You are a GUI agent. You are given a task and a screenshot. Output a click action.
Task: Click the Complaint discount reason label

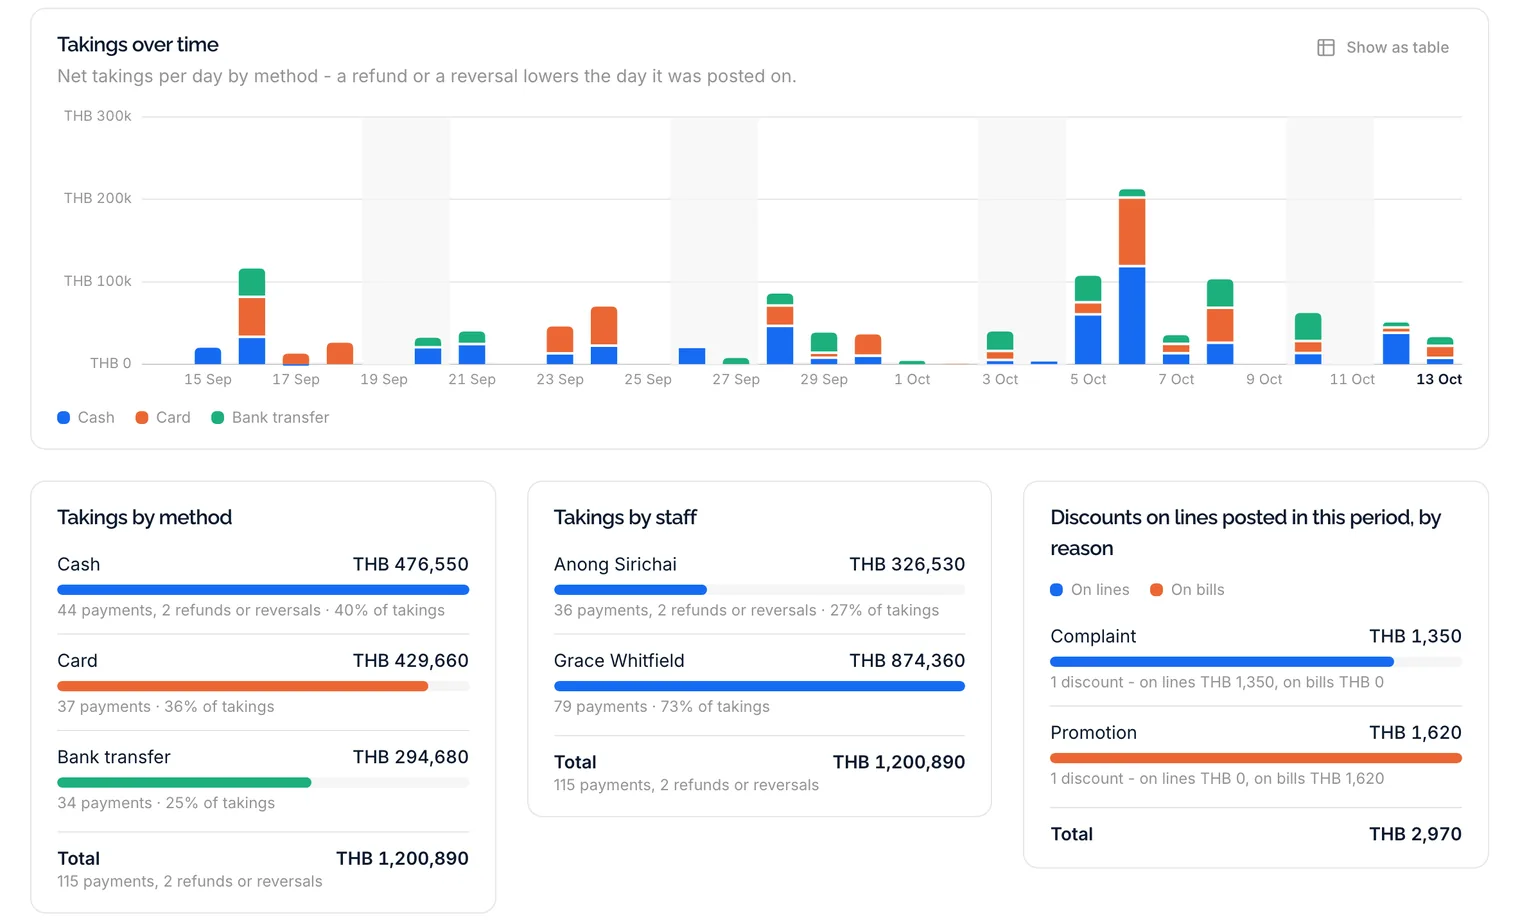(1093, 637)
